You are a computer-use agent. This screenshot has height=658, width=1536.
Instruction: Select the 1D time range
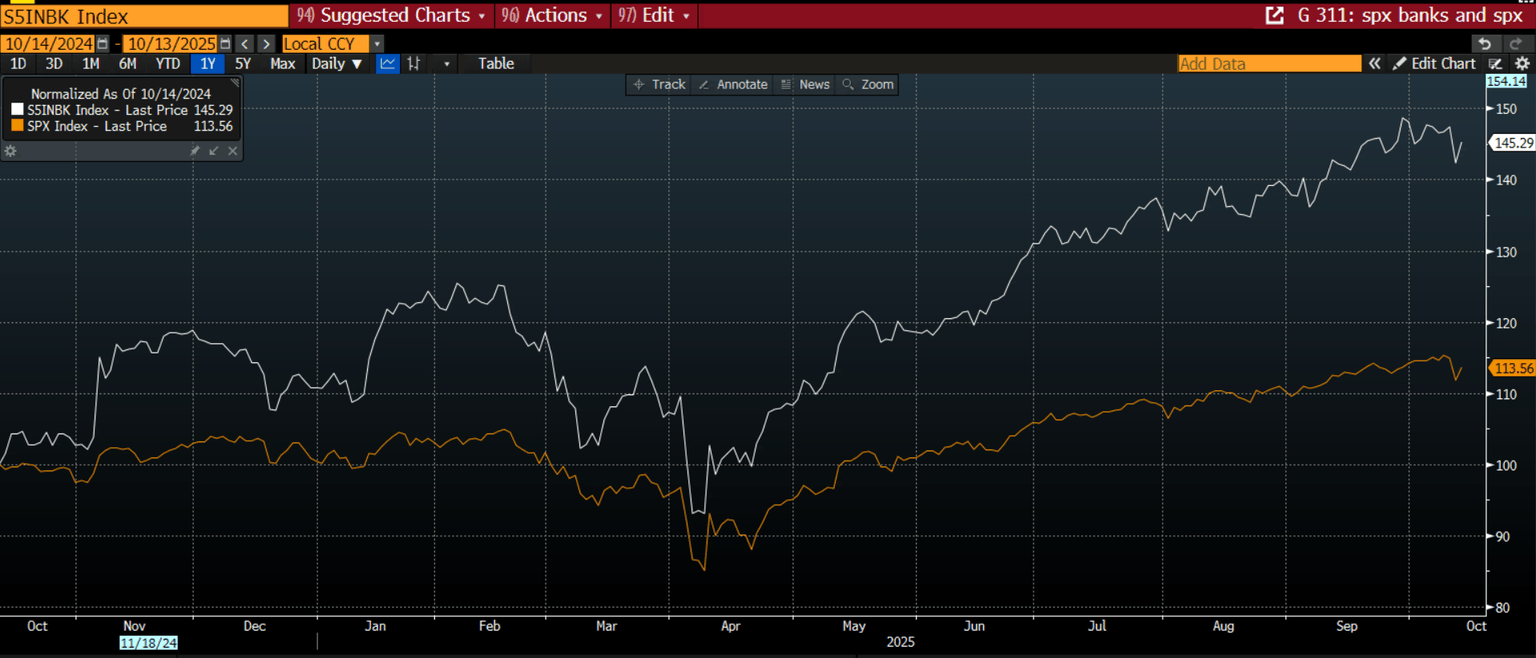pyautogui.click(x=18, y=63)
